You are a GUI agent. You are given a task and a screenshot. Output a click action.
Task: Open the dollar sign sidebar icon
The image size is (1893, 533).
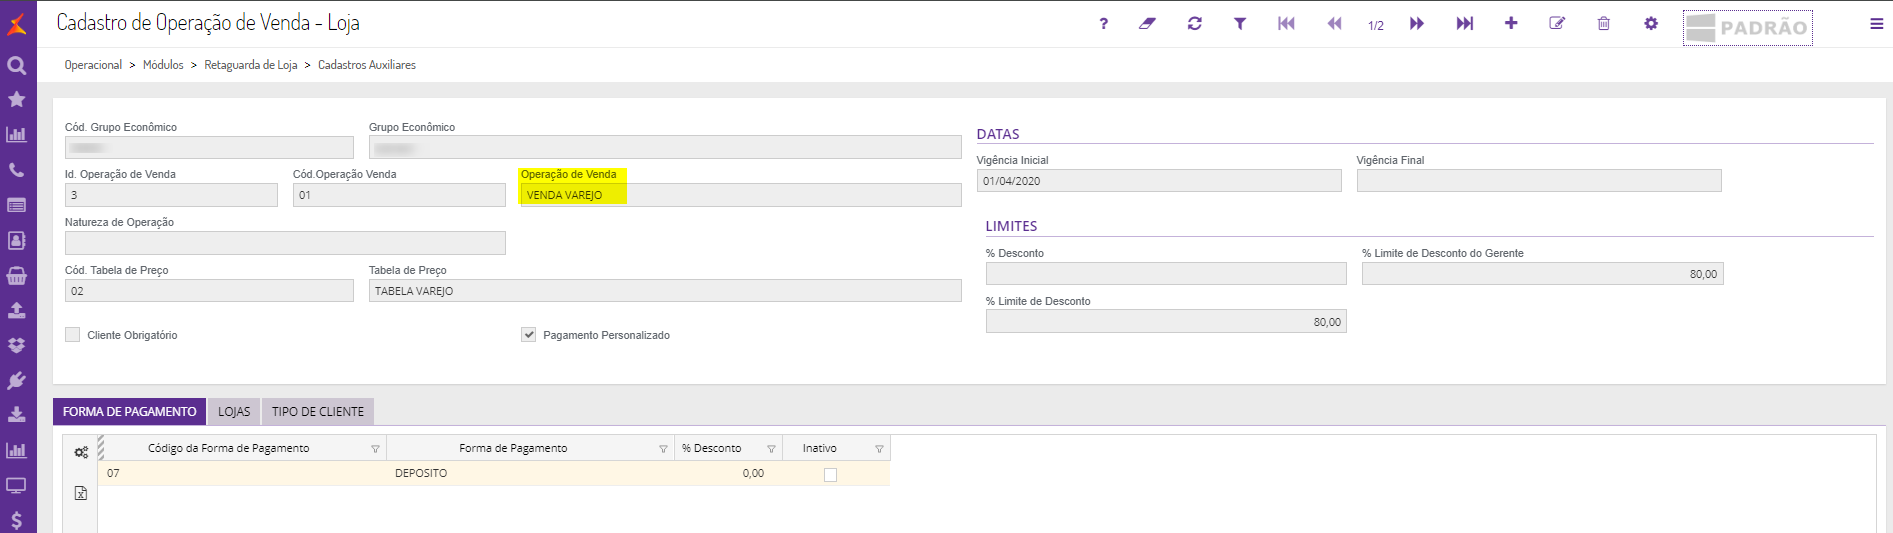[17, 521]
